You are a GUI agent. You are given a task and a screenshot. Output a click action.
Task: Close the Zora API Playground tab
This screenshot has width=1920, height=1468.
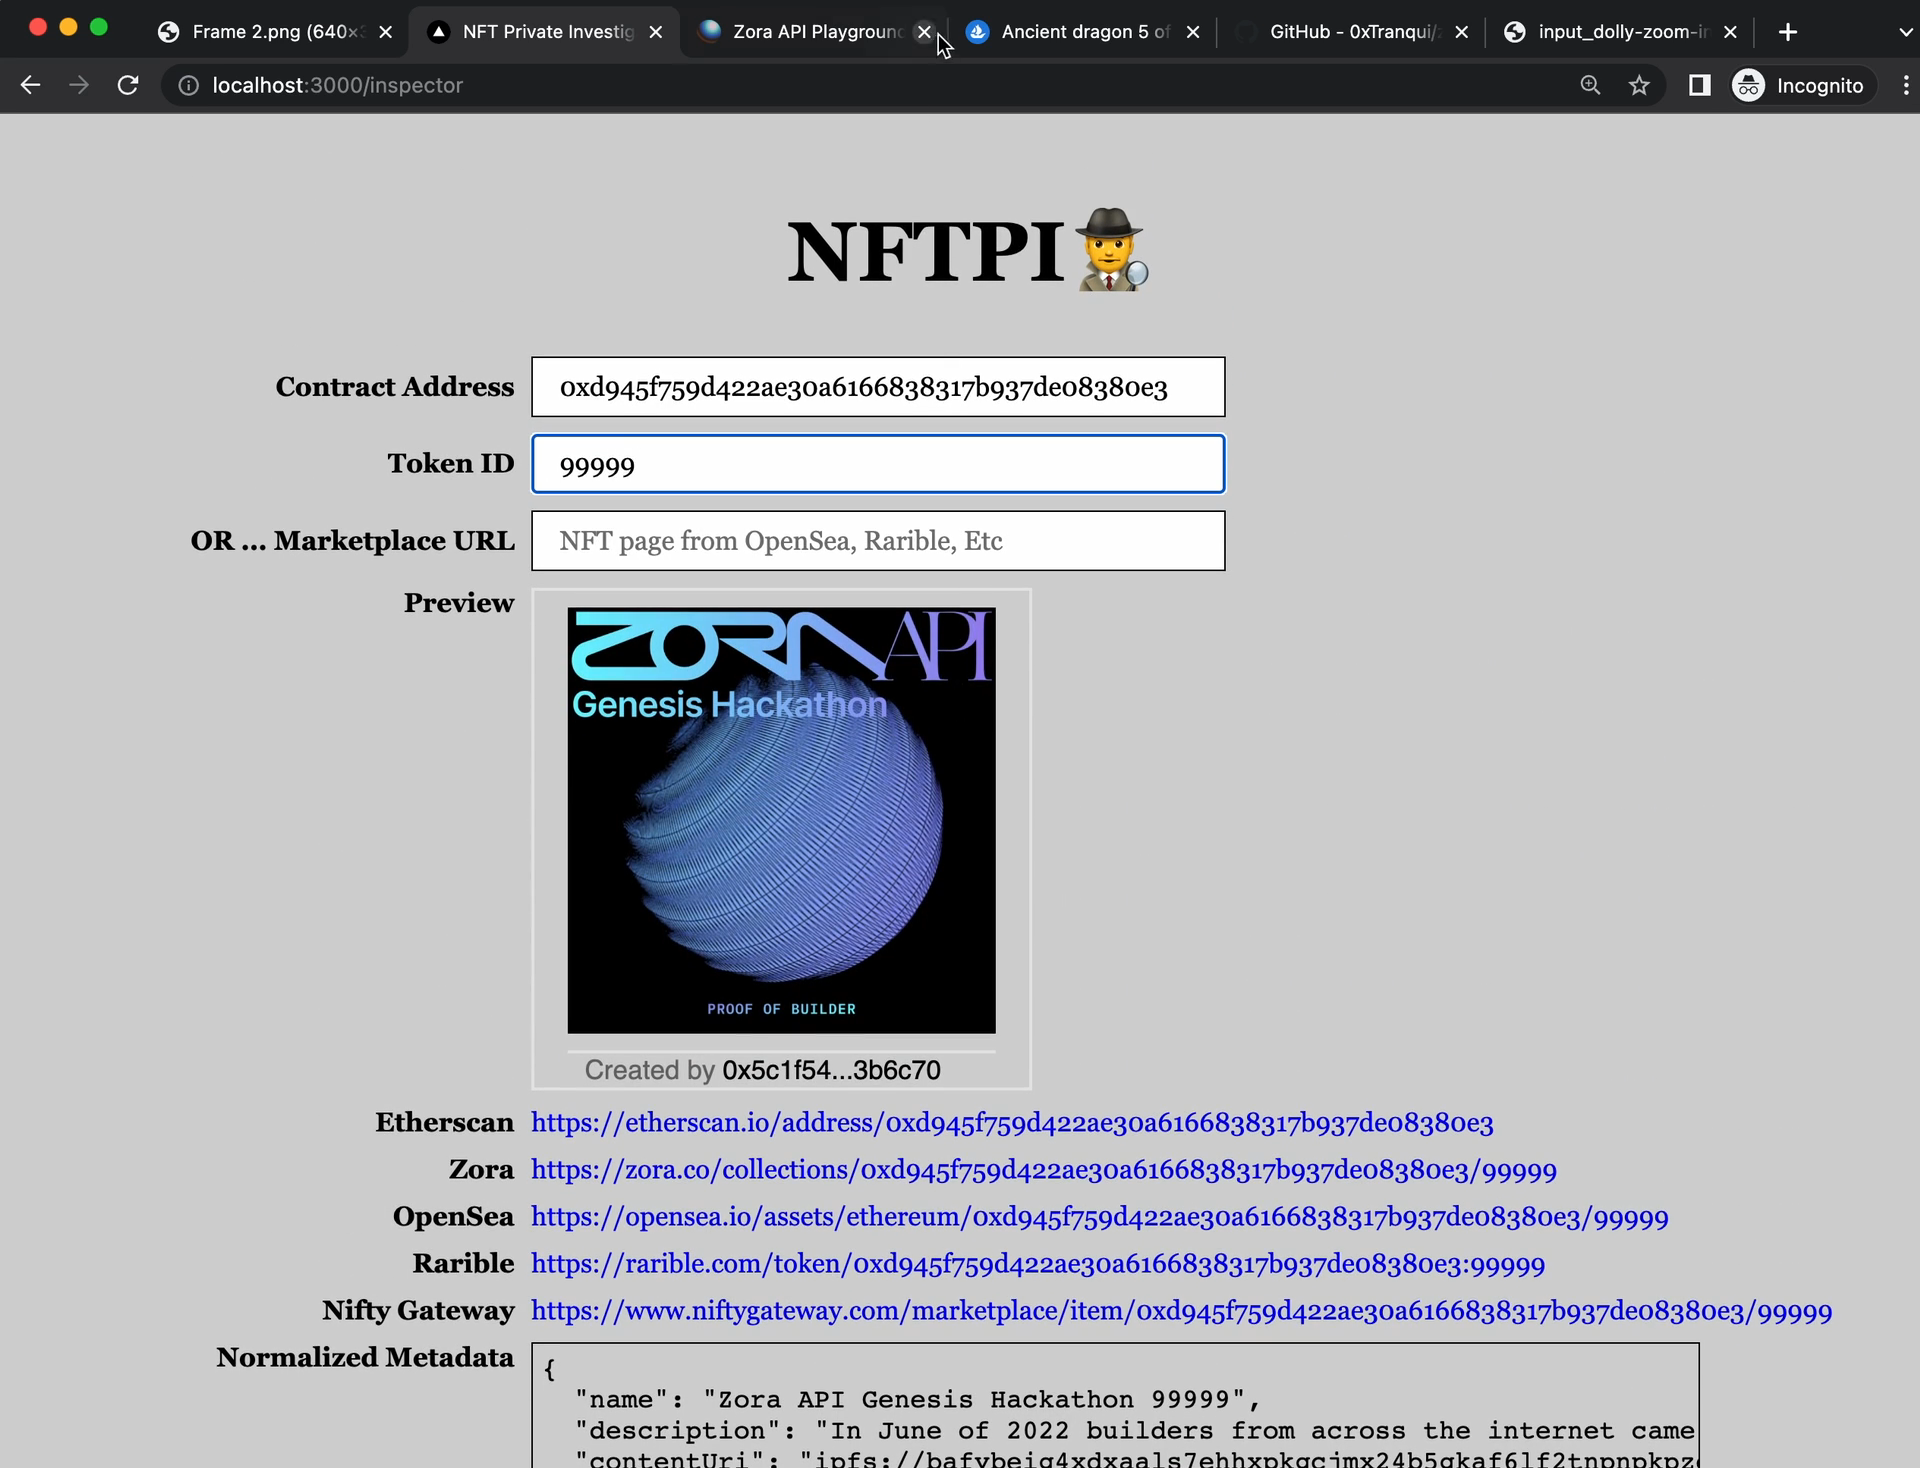coord(924,32)
